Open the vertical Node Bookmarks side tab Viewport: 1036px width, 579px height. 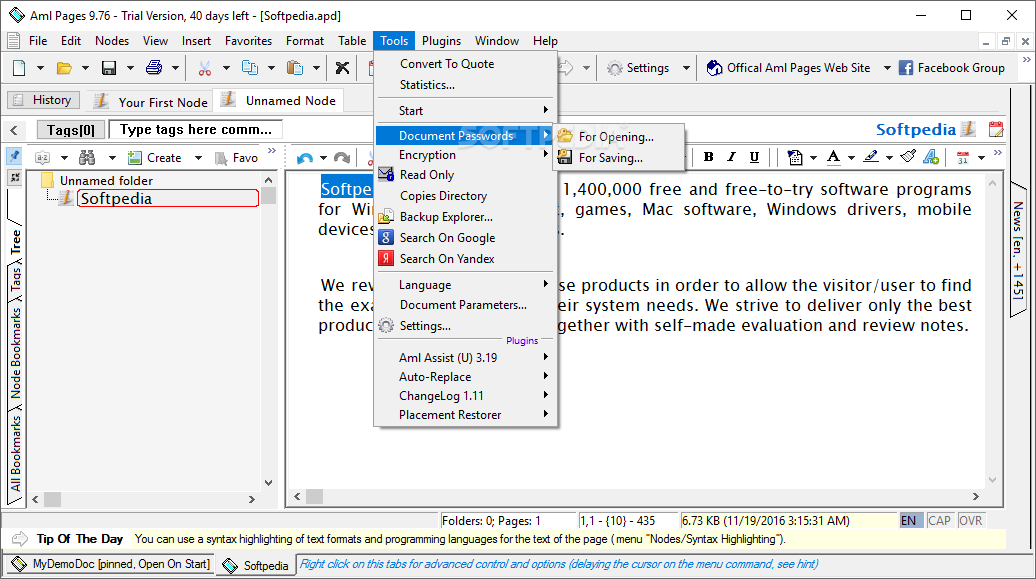pos(15,353)
